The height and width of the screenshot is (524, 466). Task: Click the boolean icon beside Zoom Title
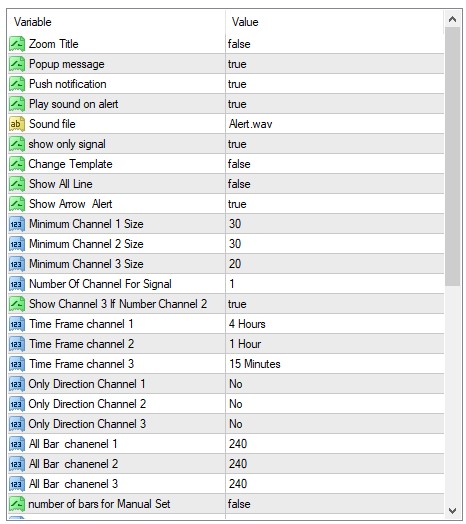[x=17, y=44]
